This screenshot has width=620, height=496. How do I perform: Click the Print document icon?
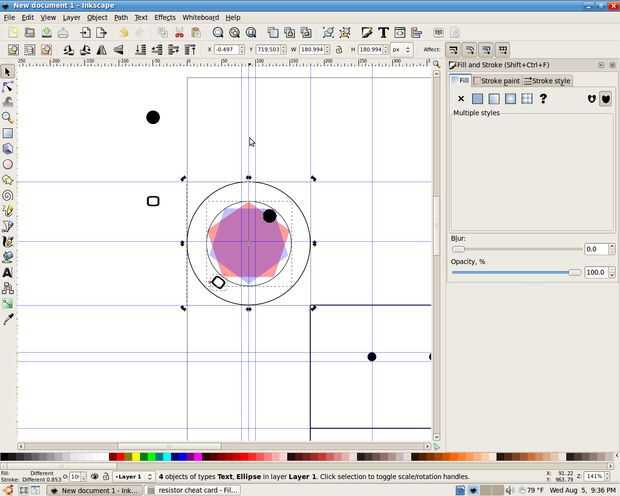pyautogui.click(x=63, y=33)
